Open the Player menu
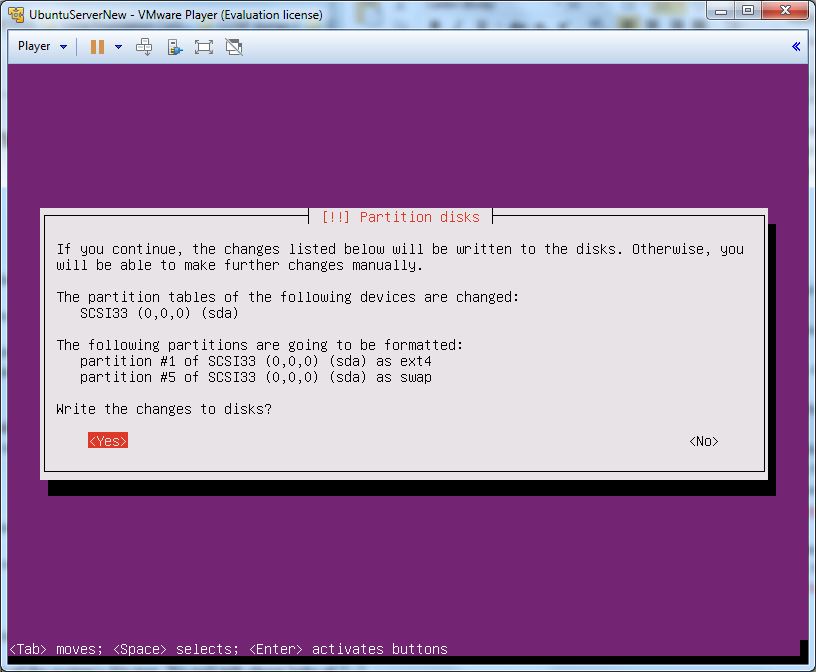The image size is (816, 672). [34, 47]
